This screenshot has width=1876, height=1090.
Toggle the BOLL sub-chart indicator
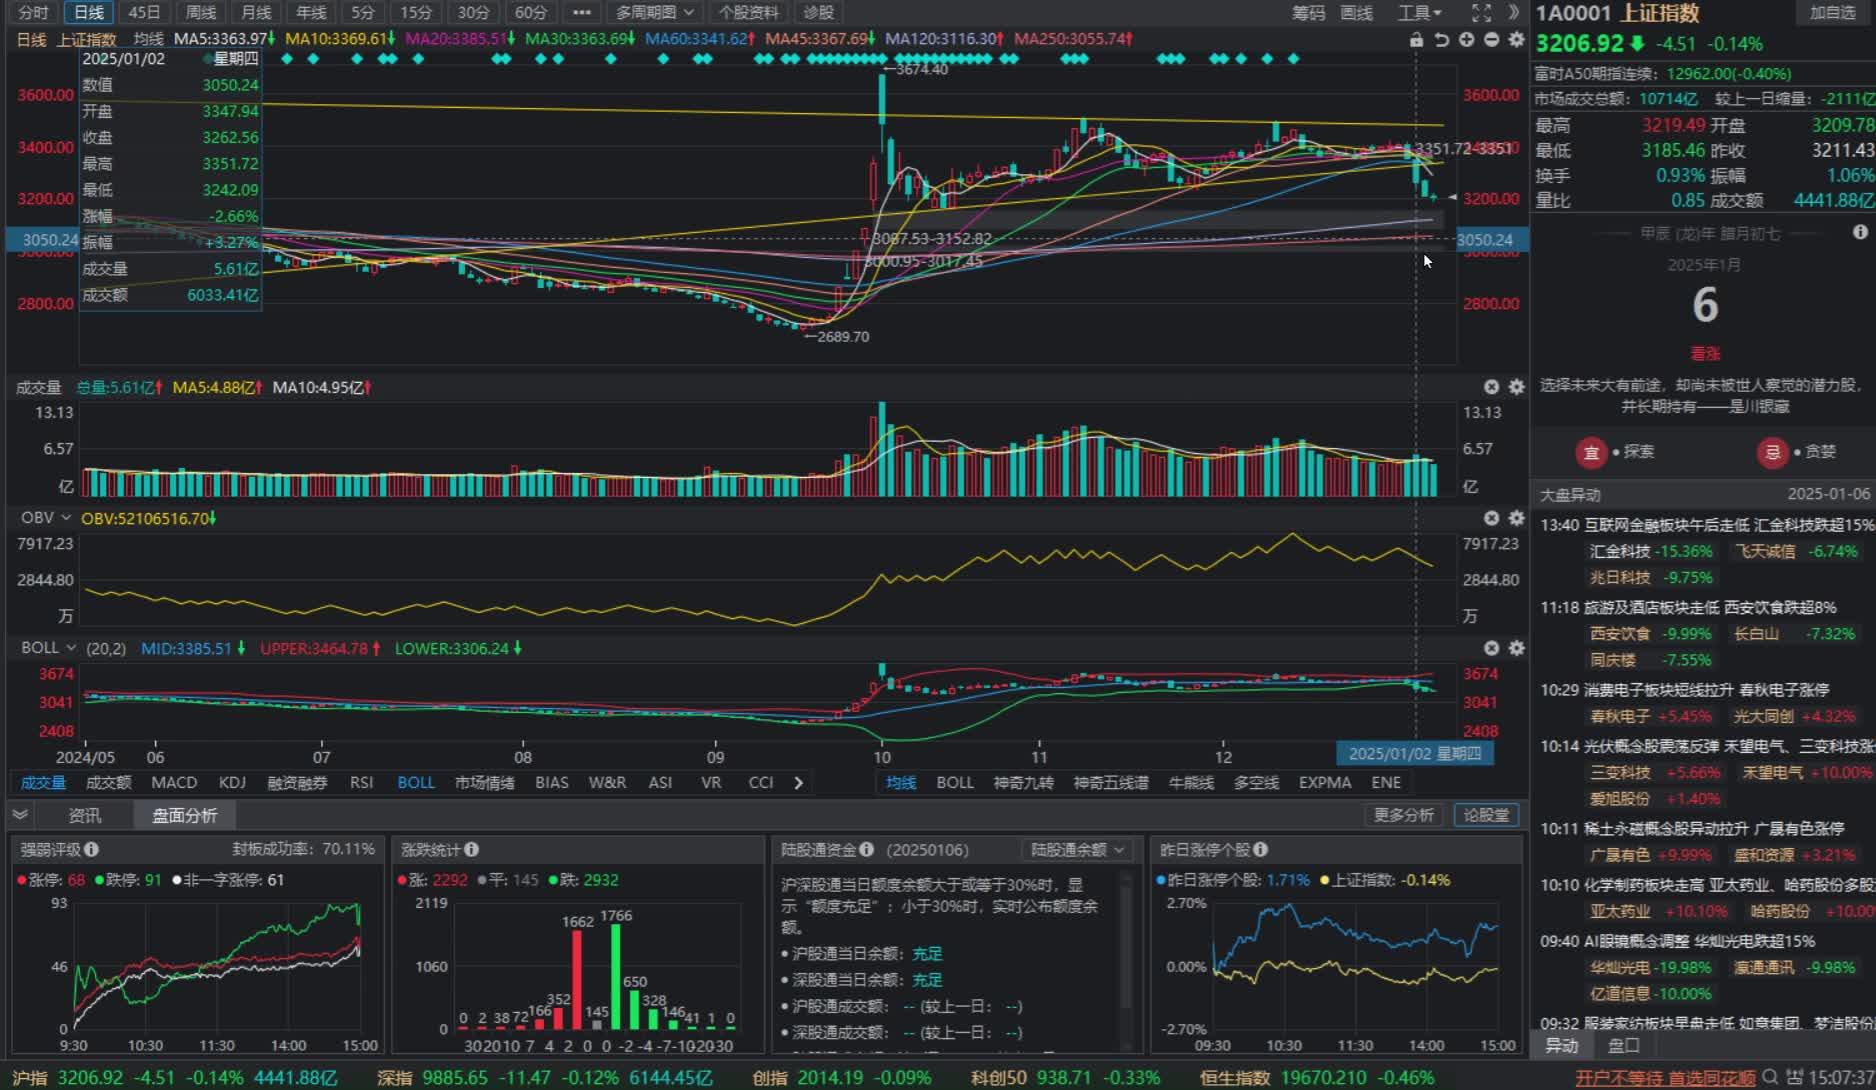(x=416, y=782)
